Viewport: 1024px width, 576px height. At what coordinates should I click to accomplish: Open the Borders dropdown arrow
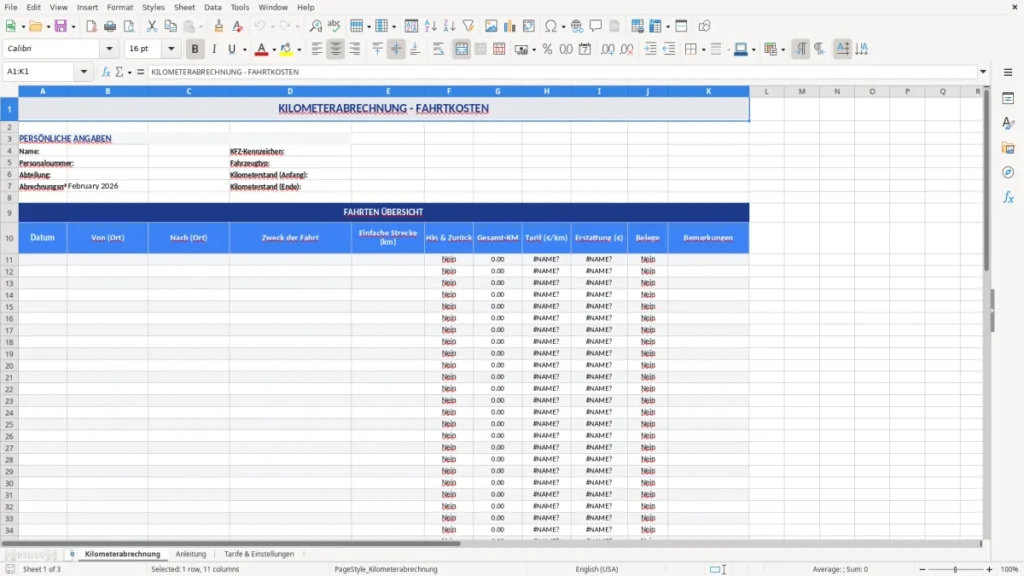click(703, 50)
